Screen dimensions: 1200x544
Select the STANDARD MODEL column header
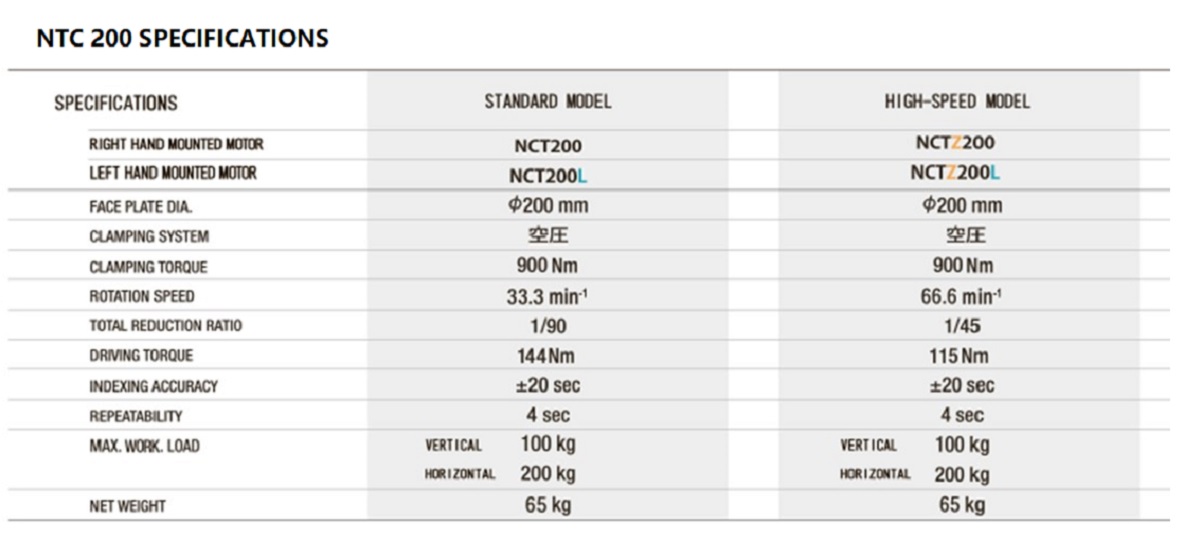(547, 102)
